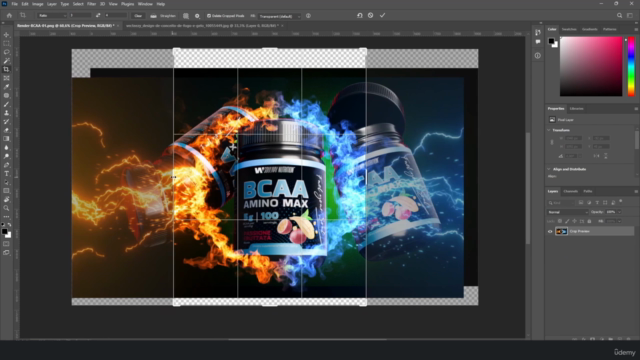640x360 pixels.
Task: Open the Kind filter dropdown in Layers
Action: point(561,202)
